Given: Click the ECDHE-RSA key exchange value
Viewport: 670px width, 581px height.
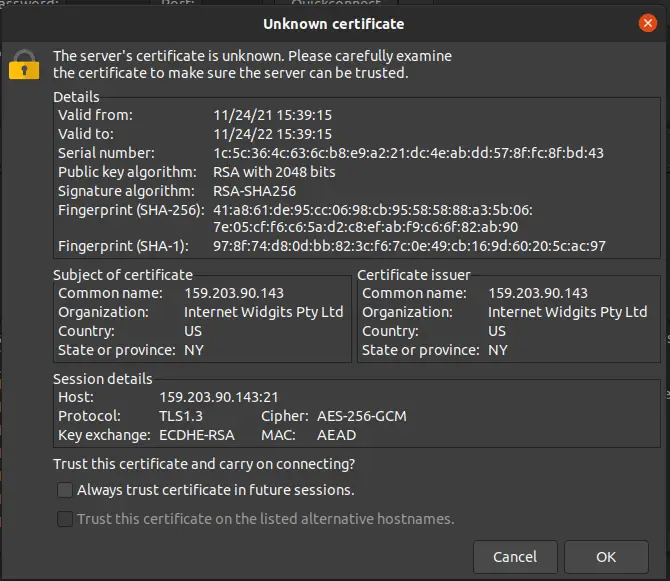Looking at the screenshot, I should tap(197, 435).
